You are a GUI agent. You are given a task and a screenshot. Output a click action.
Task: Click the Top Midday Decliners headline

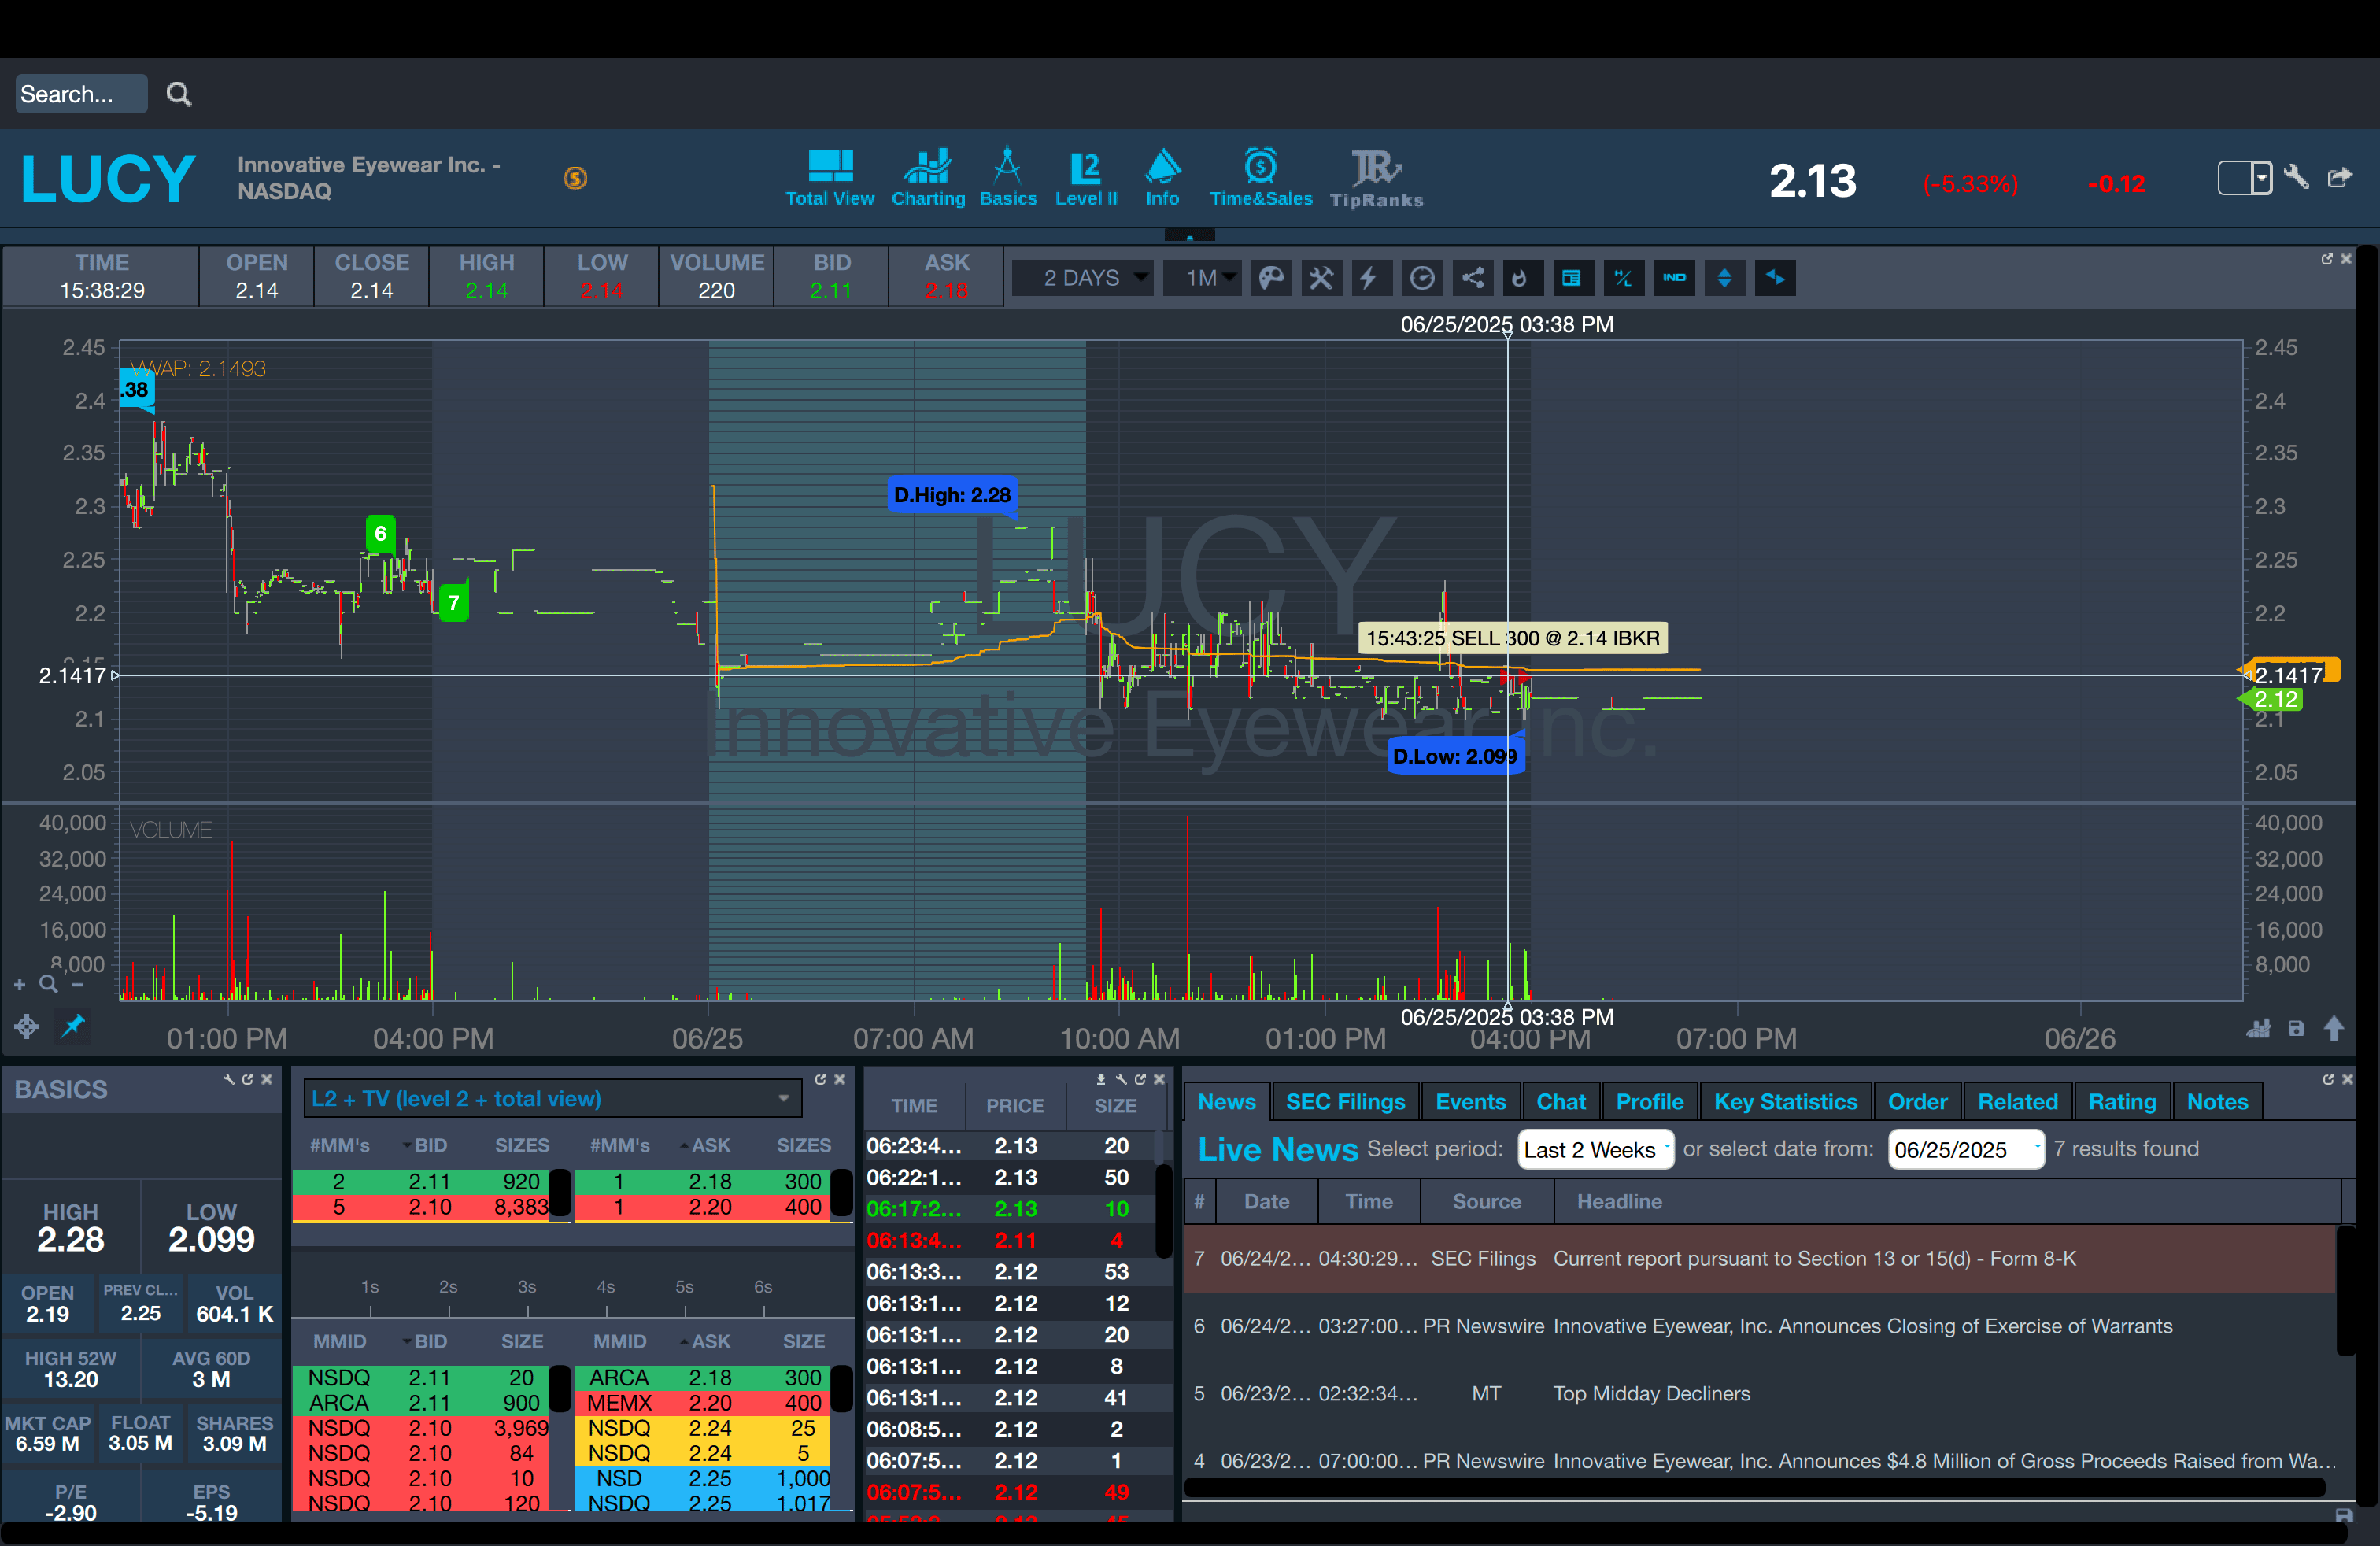click(x=1651, y=1393)
